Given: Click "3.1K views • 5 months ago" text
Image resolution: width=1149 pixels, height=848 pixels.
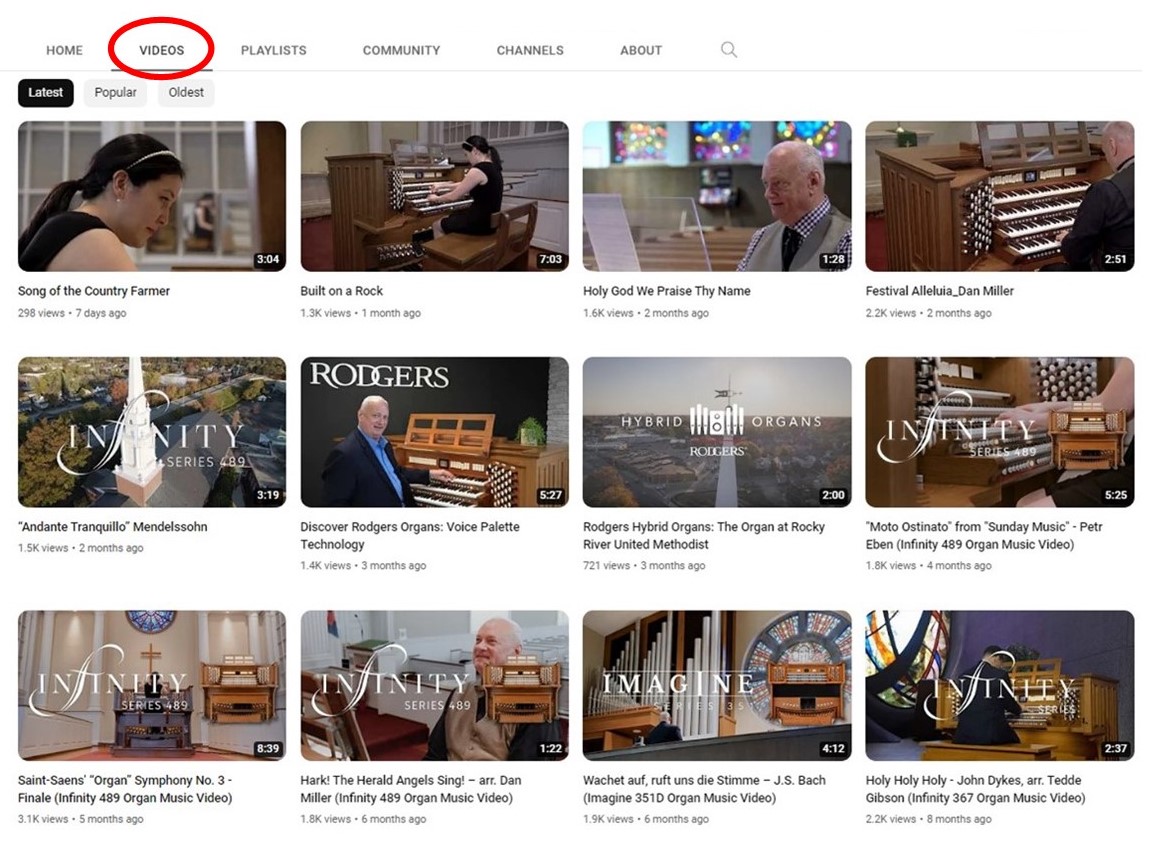Looking at the screenshot, I should click(81, 819).
